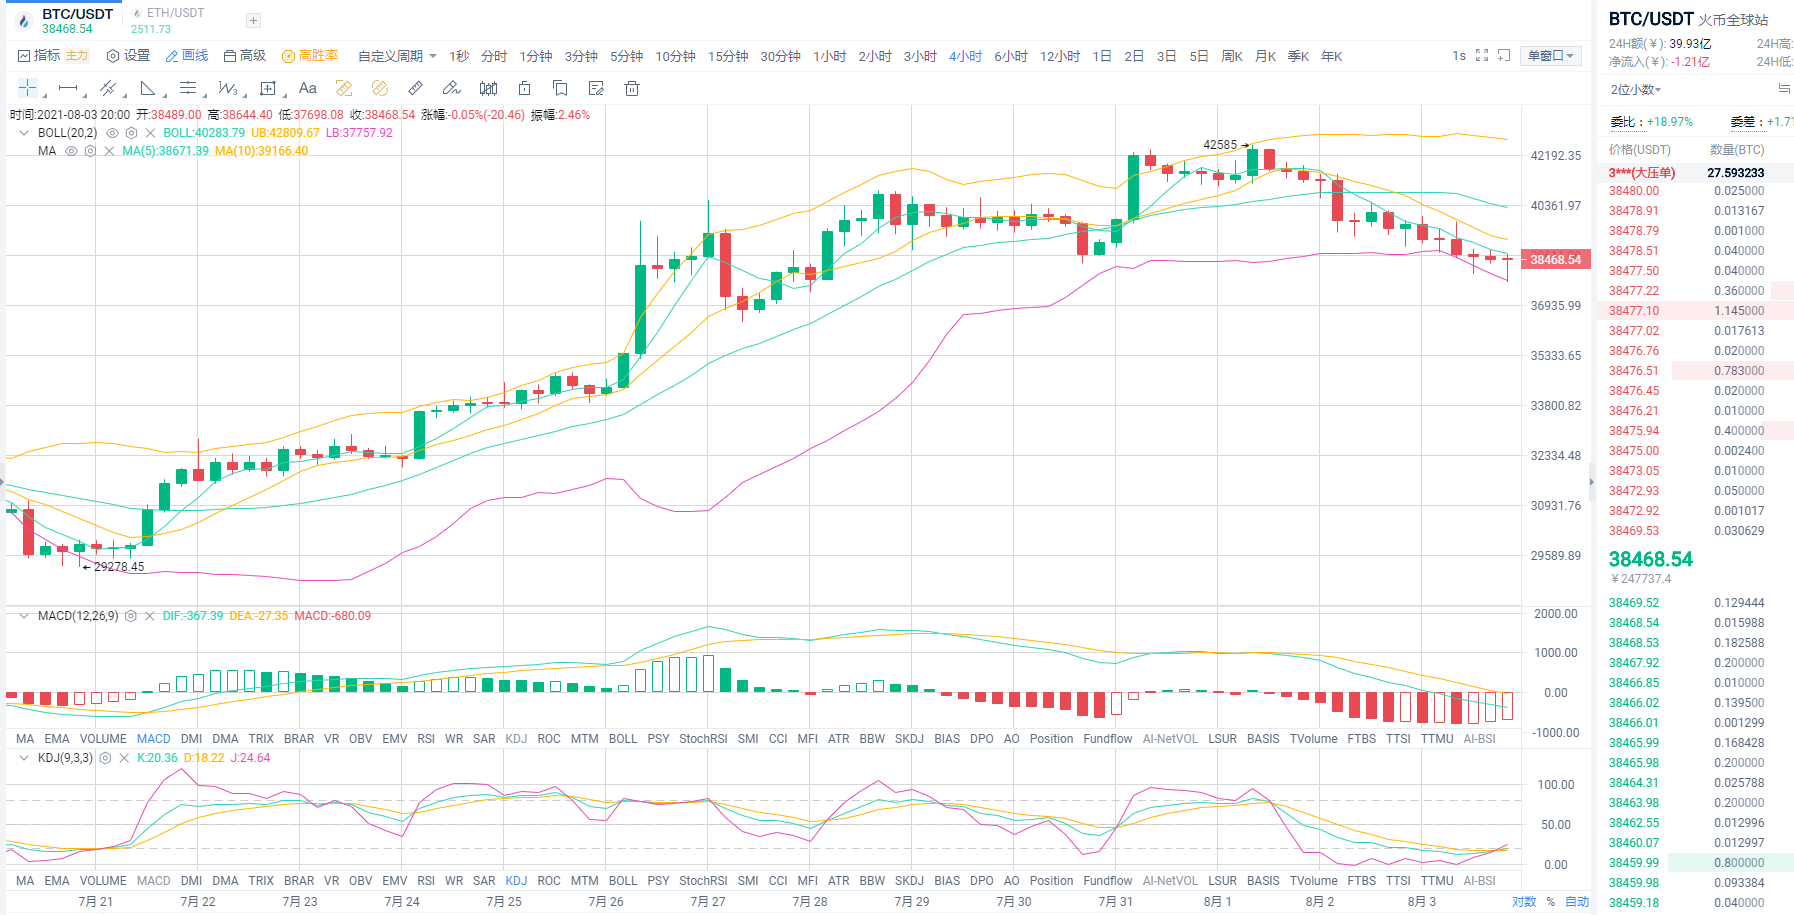The width and height of the screenshot is (1794, 915).
Task: Click the edit note drawing icon
Action: tap(596, 88)
